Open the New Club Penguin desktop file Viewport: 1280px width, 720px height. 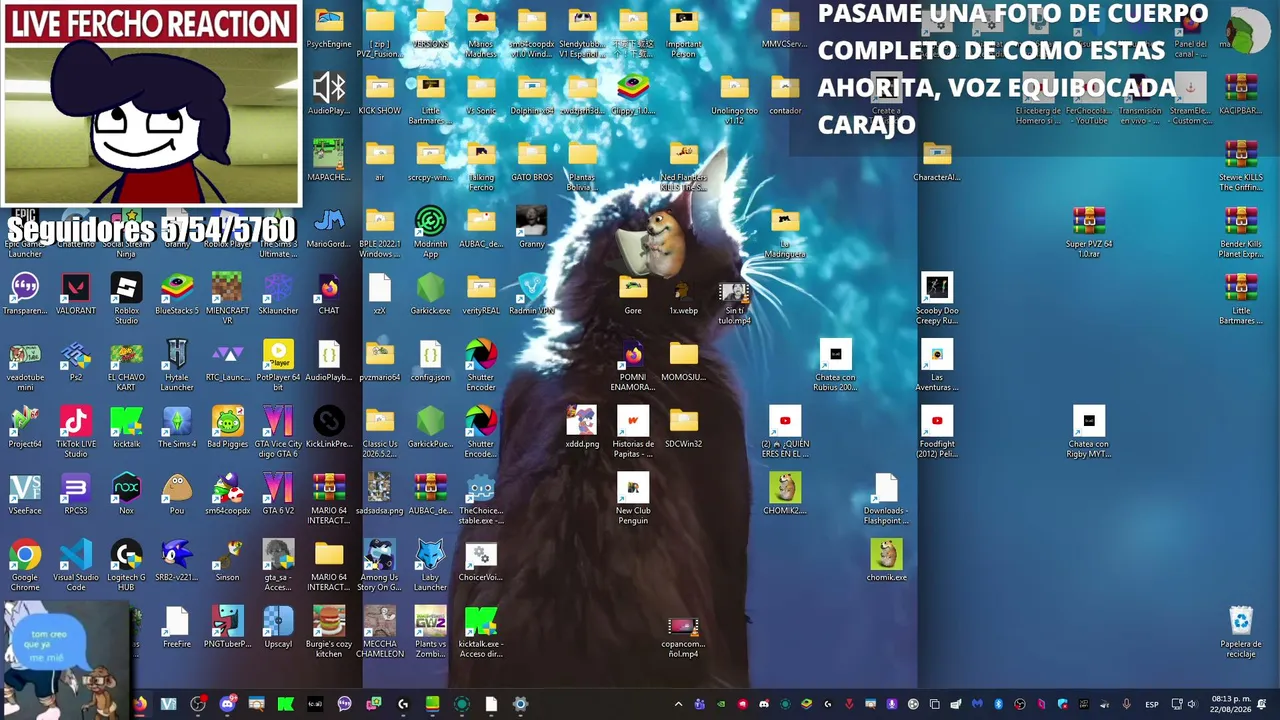point(633,499)
